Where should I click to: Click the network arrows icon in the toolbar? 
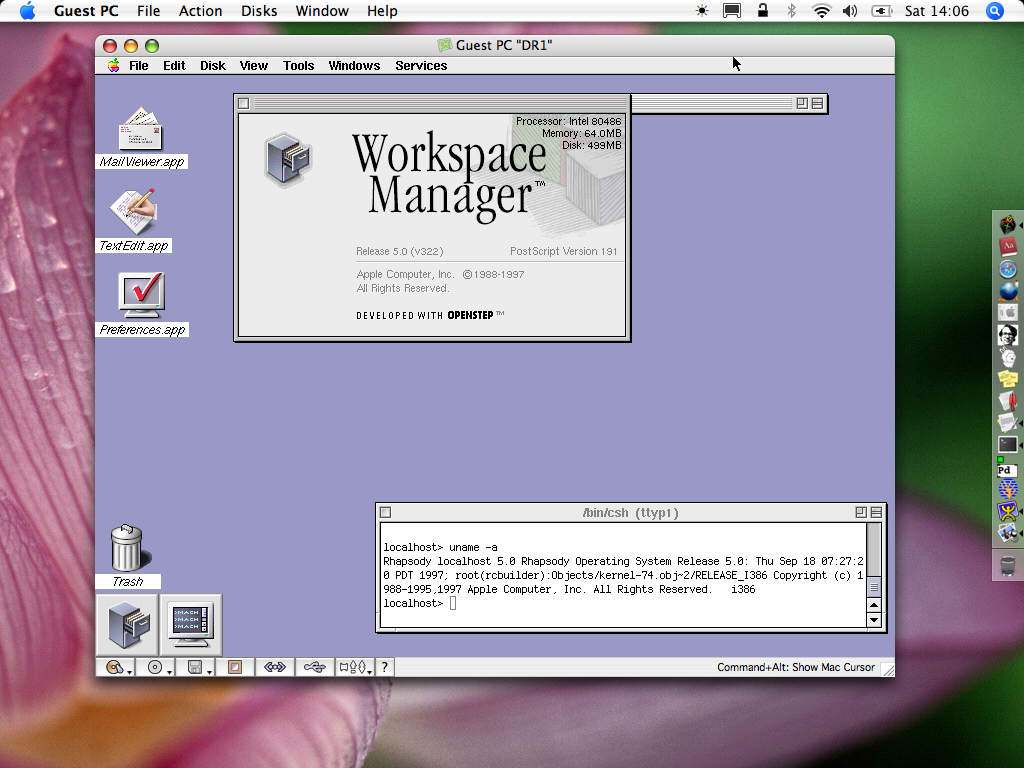click(x=274, y=667)
